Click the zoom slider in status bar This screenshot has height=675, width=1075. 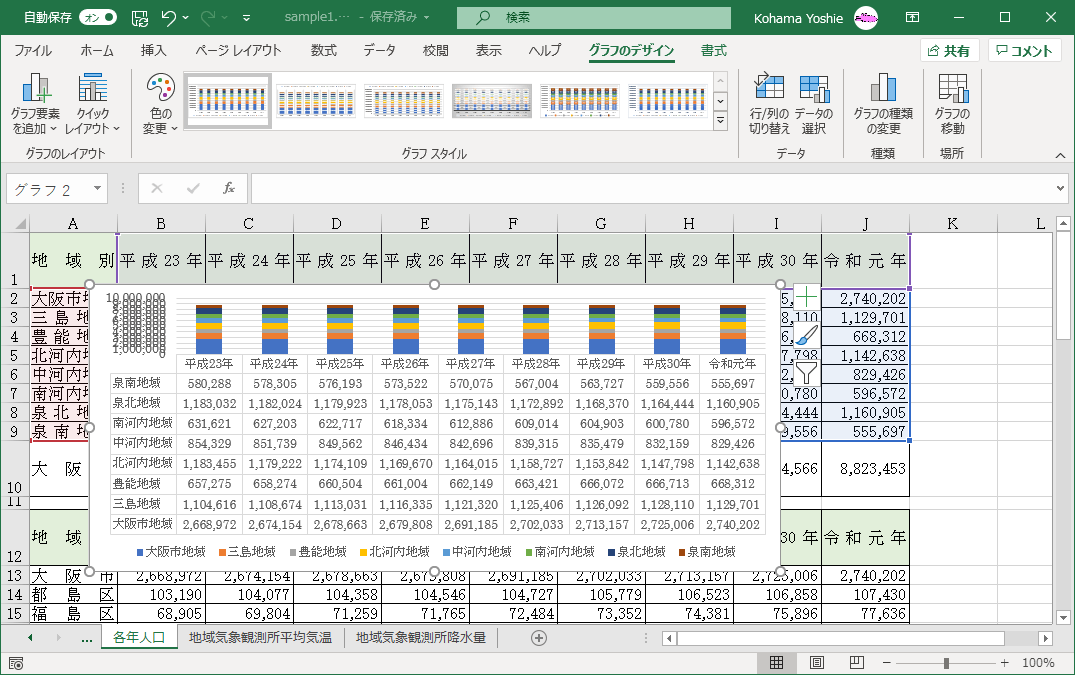pos(946,663)
